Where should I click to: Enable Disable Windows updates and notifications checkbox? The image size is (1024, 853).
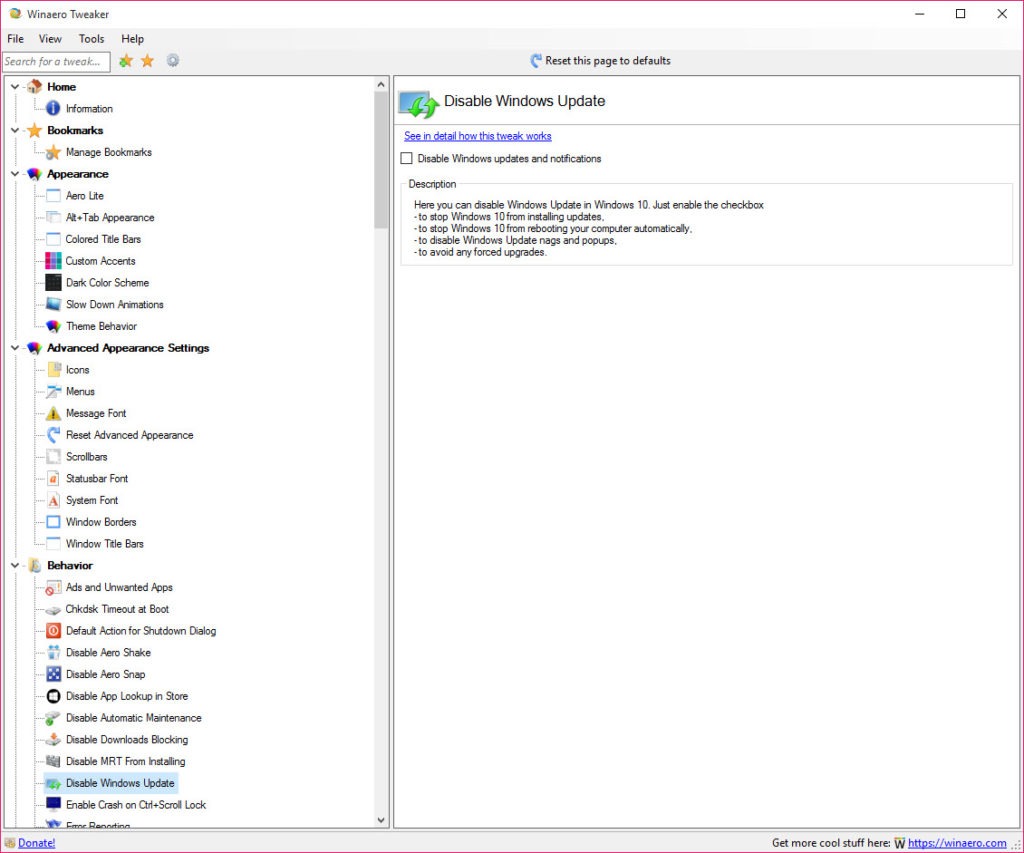point(406,158)
